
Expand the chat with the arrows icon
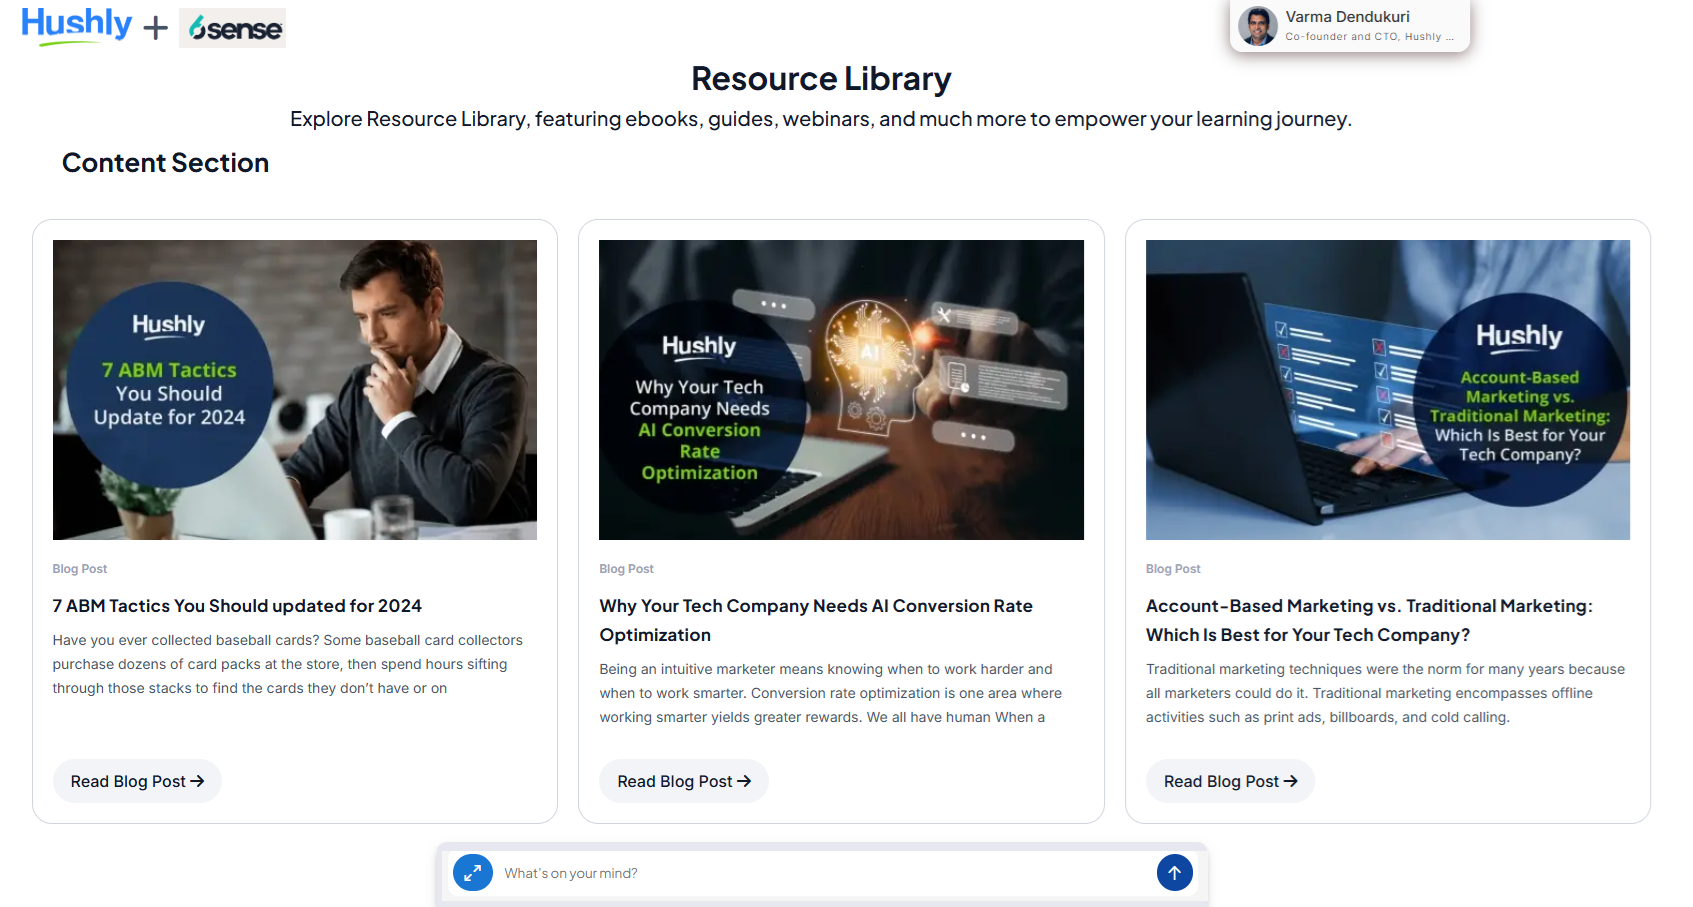pos(473,873)
